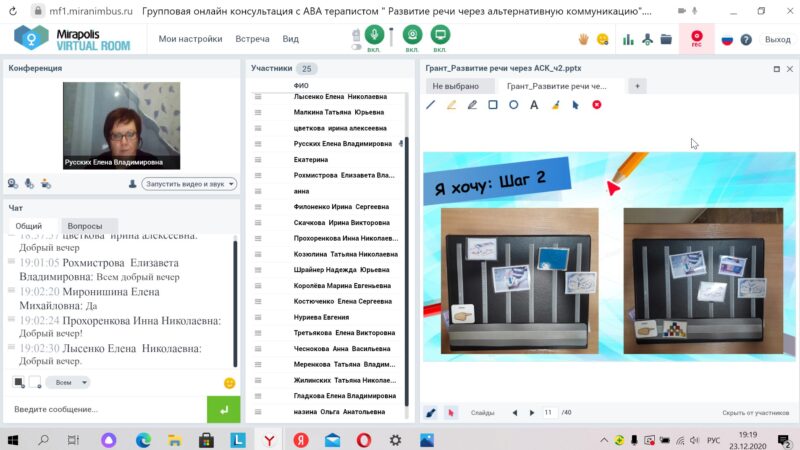Go to previous slide arrow

(x=514, y=412)
